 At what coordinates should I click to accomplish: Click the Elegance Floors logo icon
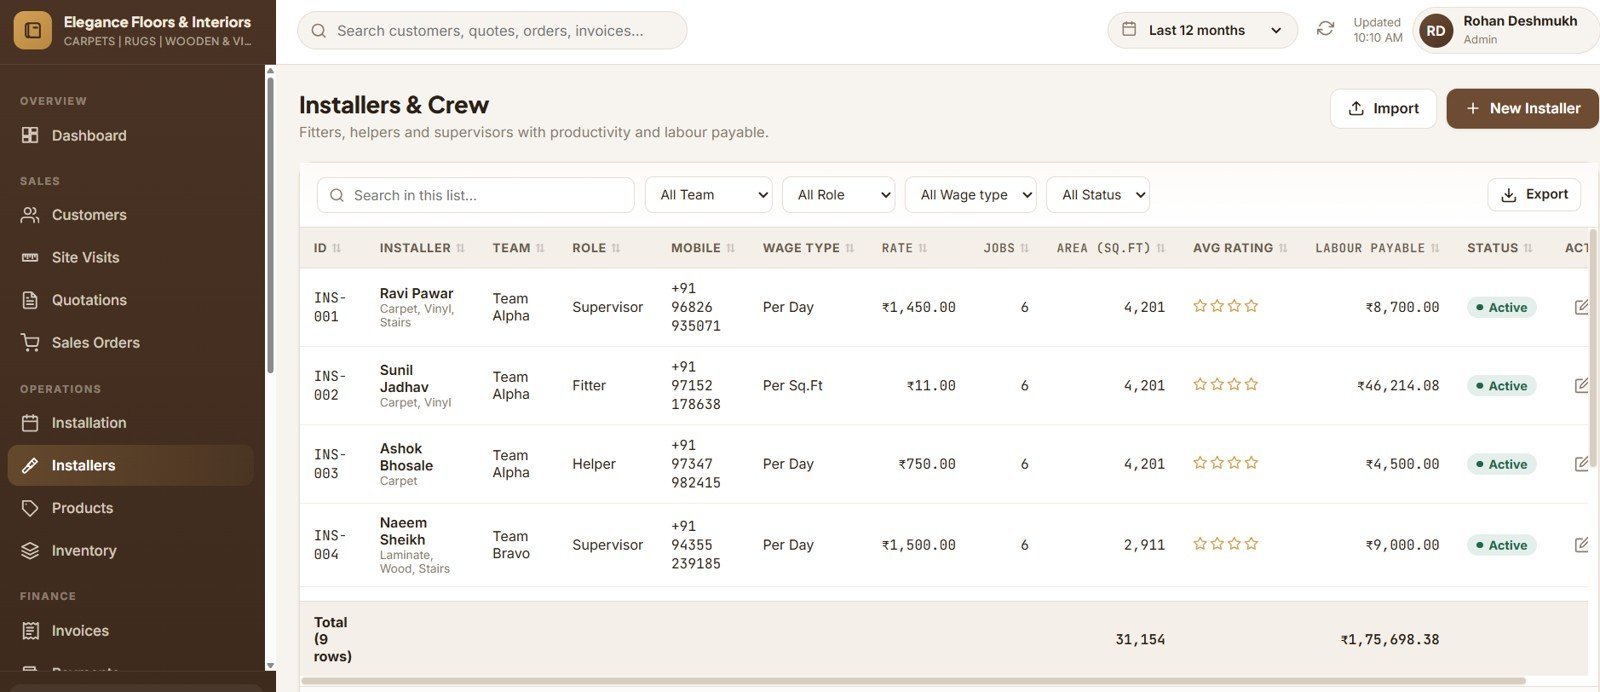32,30
